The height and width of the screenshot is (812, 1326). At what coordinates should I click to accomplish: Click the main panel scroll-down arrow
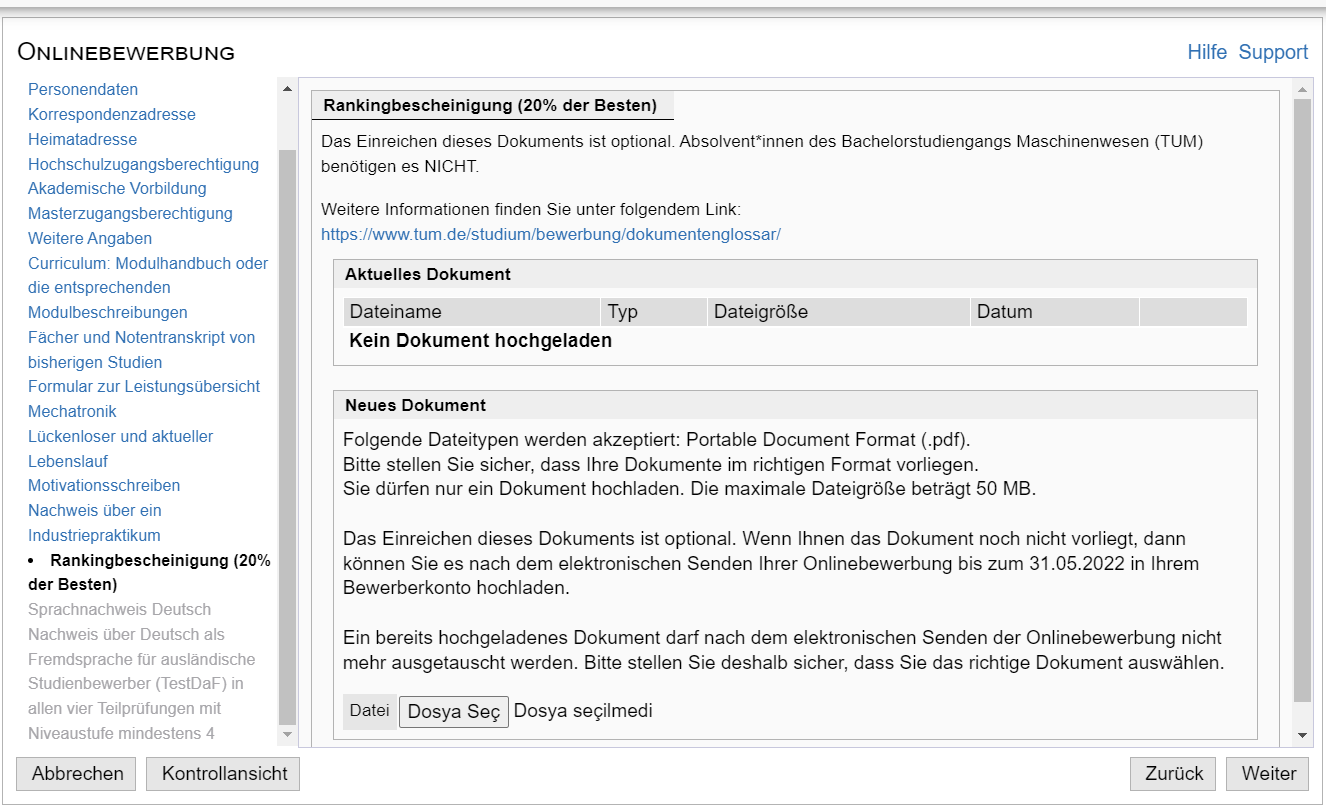1301,735
